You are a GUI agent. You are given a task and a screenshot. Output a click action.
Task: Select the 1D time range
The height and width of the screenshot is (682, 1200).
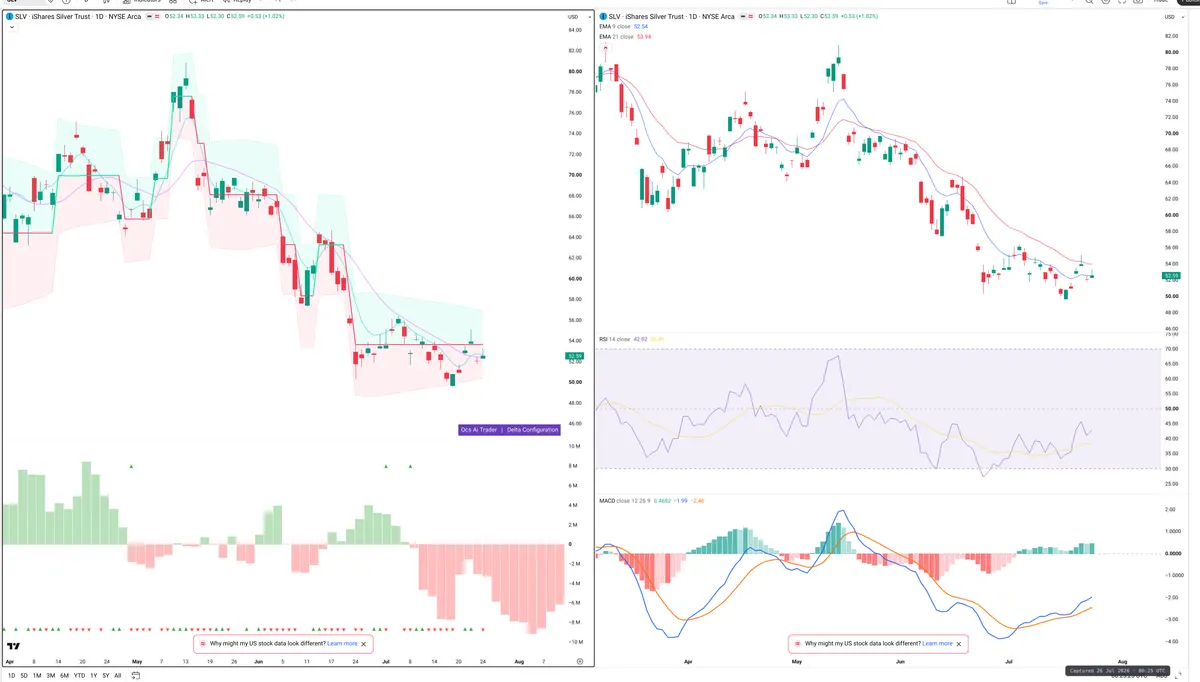(x=12, y=676)
